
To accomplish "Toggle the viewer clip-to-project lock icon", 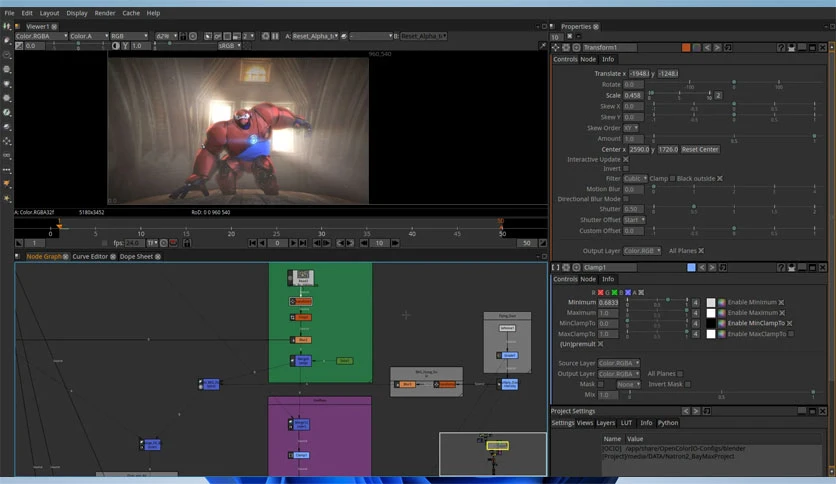I will (x=183, y=36).
